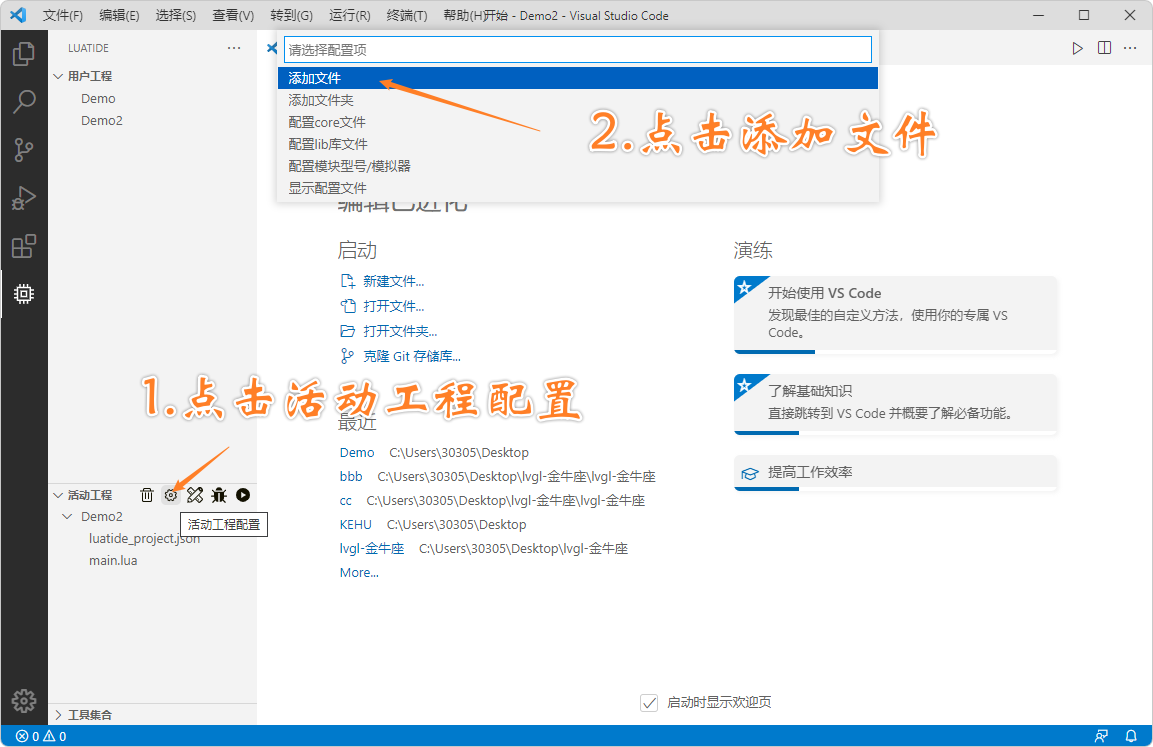
Task: Click the 请选择配置项 input box
Action: click(578, 49)
